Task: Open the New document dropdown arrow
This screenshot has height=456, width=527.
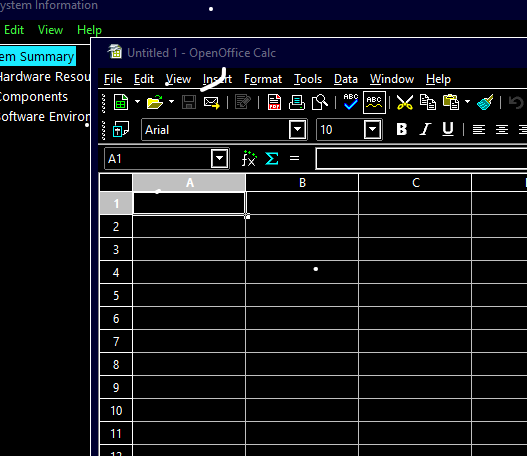Action: [137, 101]
